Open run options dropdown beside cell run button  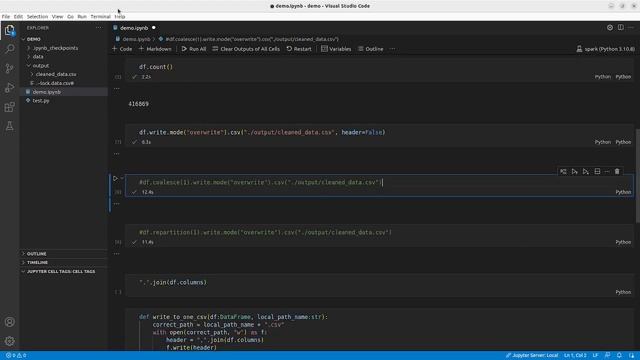122,178
